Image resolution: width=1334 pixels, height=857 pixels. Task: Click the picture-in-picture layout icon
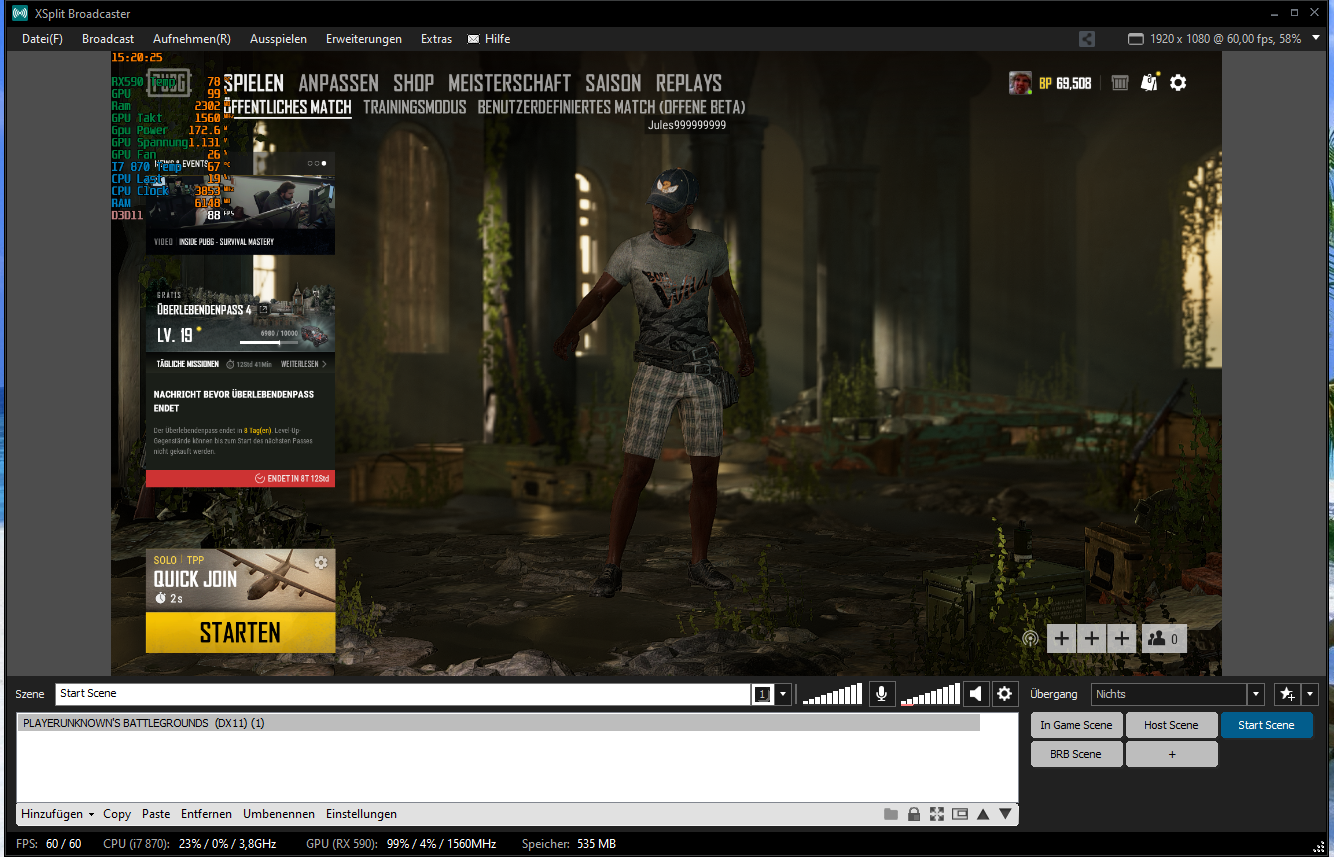pyautogui.click(x=960, y=814)
